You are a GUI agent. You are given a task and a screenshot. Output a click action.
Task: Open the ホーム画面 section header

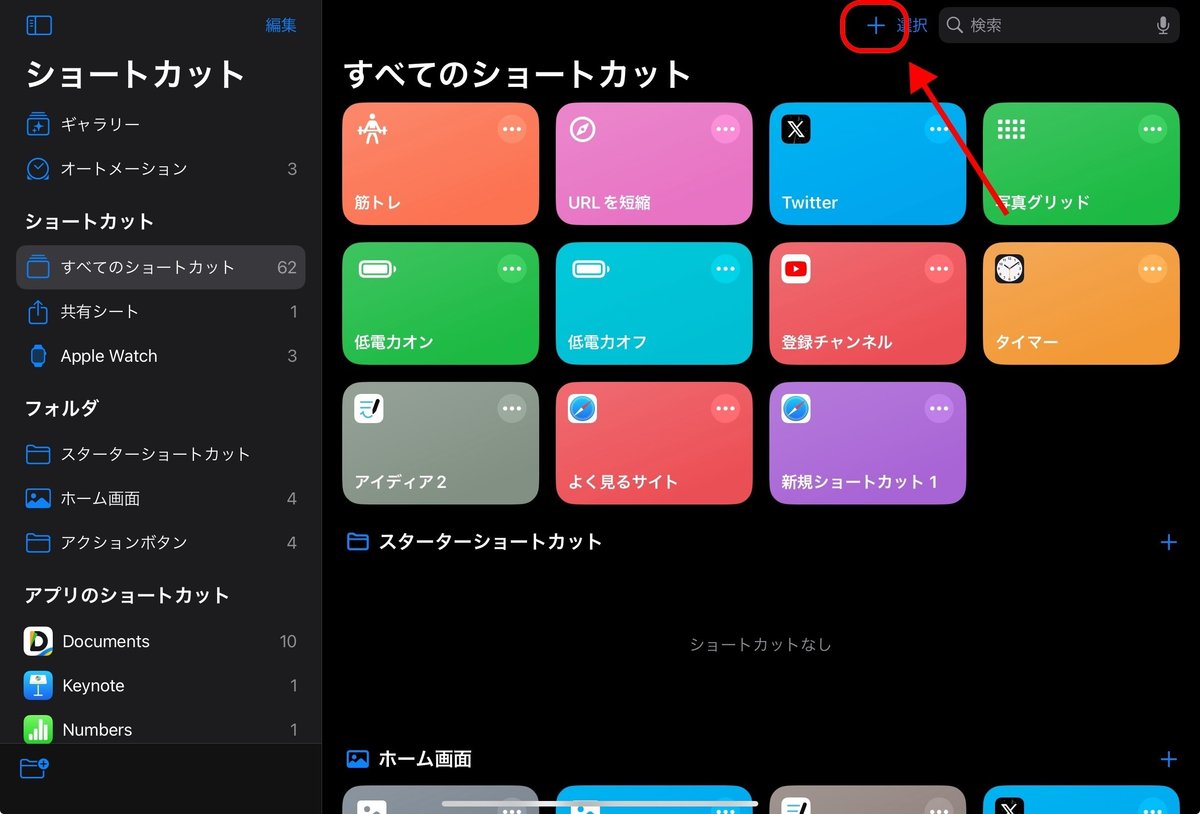[x=409, y=760]
